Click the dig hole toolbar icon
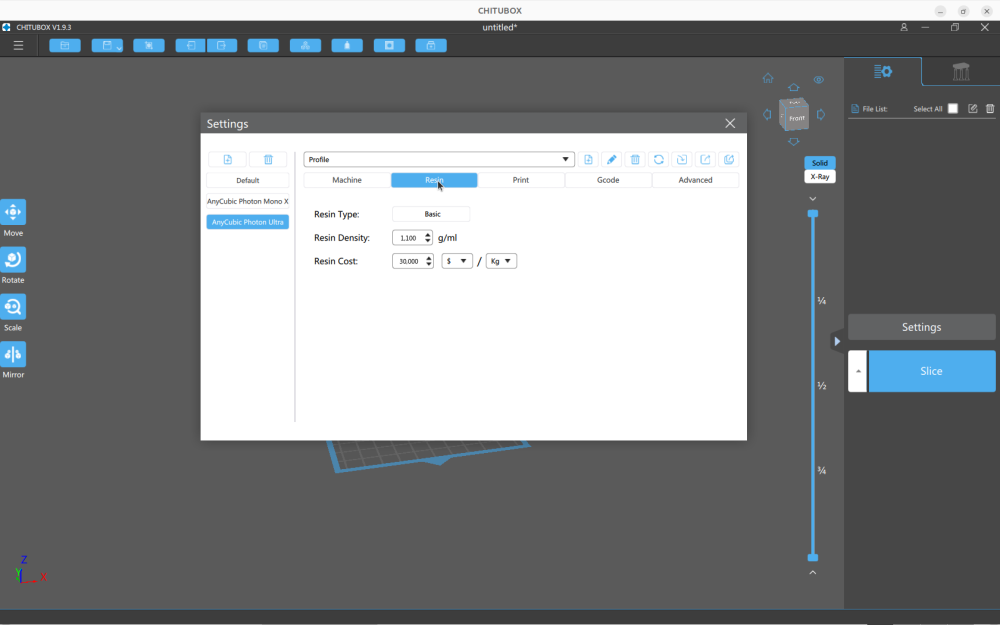Image resolution: width=1000 pixels, height=625 pixels. tap(389, 45)
